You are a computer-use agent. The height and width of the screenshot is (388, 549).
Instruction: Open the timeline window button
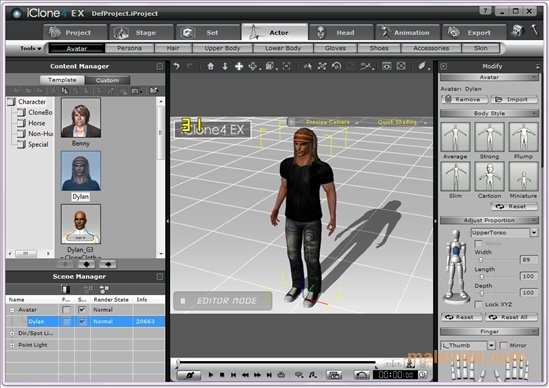[x=334, y=375]
